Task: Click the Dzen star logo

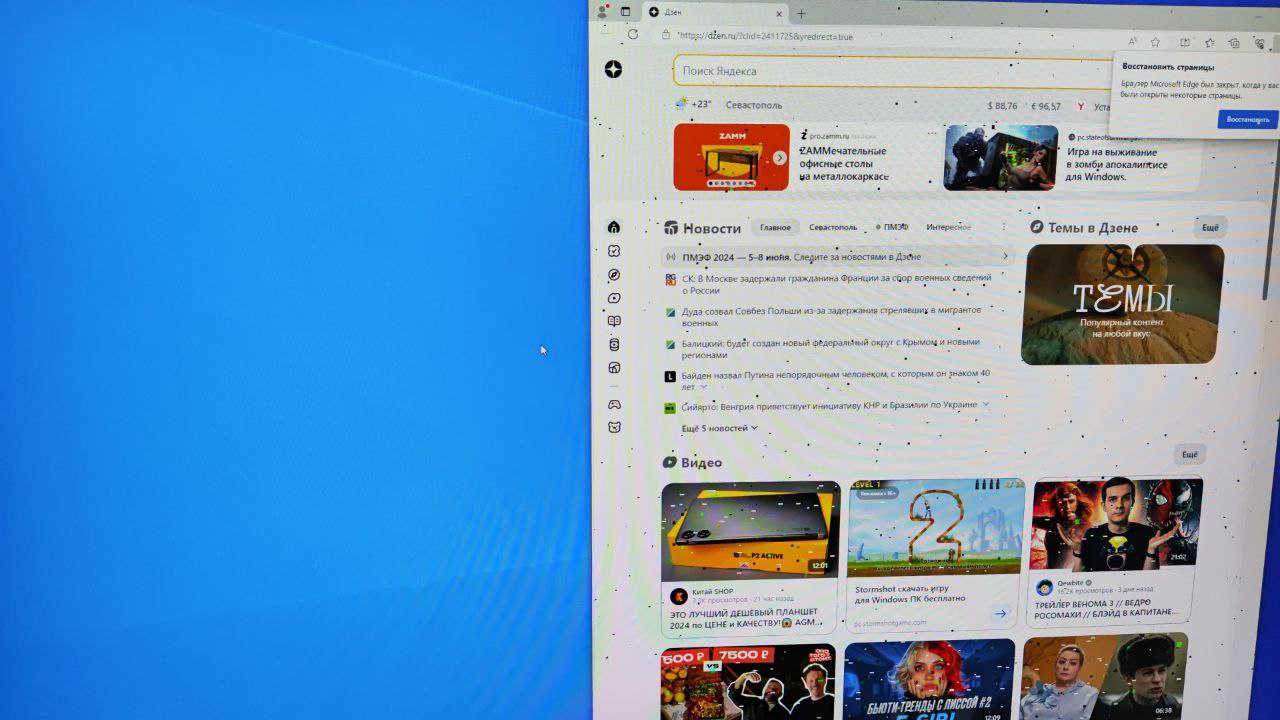Action: coord(614,69)
